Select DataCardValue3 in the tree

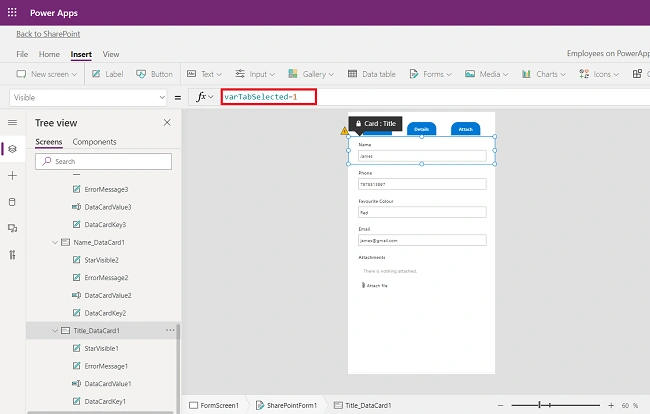[x=108, y=207]
